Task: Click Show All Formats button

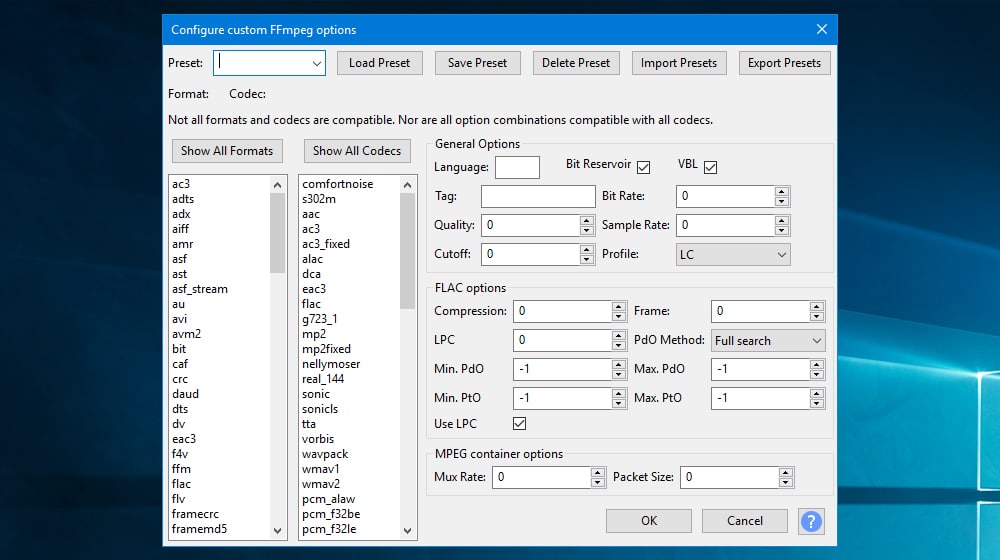Action: click(x=227, y=151)
